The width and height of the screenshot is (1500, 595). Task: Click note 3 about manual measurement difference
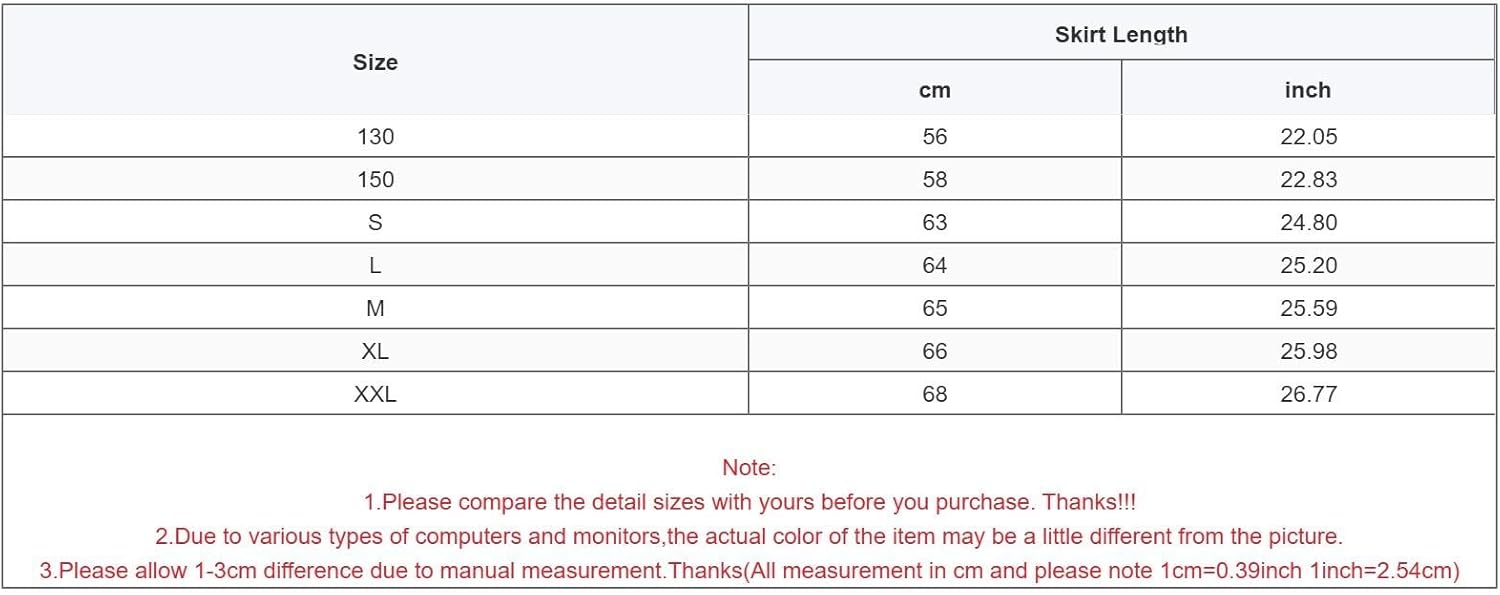pyautogui.click(x=749, y=571)
